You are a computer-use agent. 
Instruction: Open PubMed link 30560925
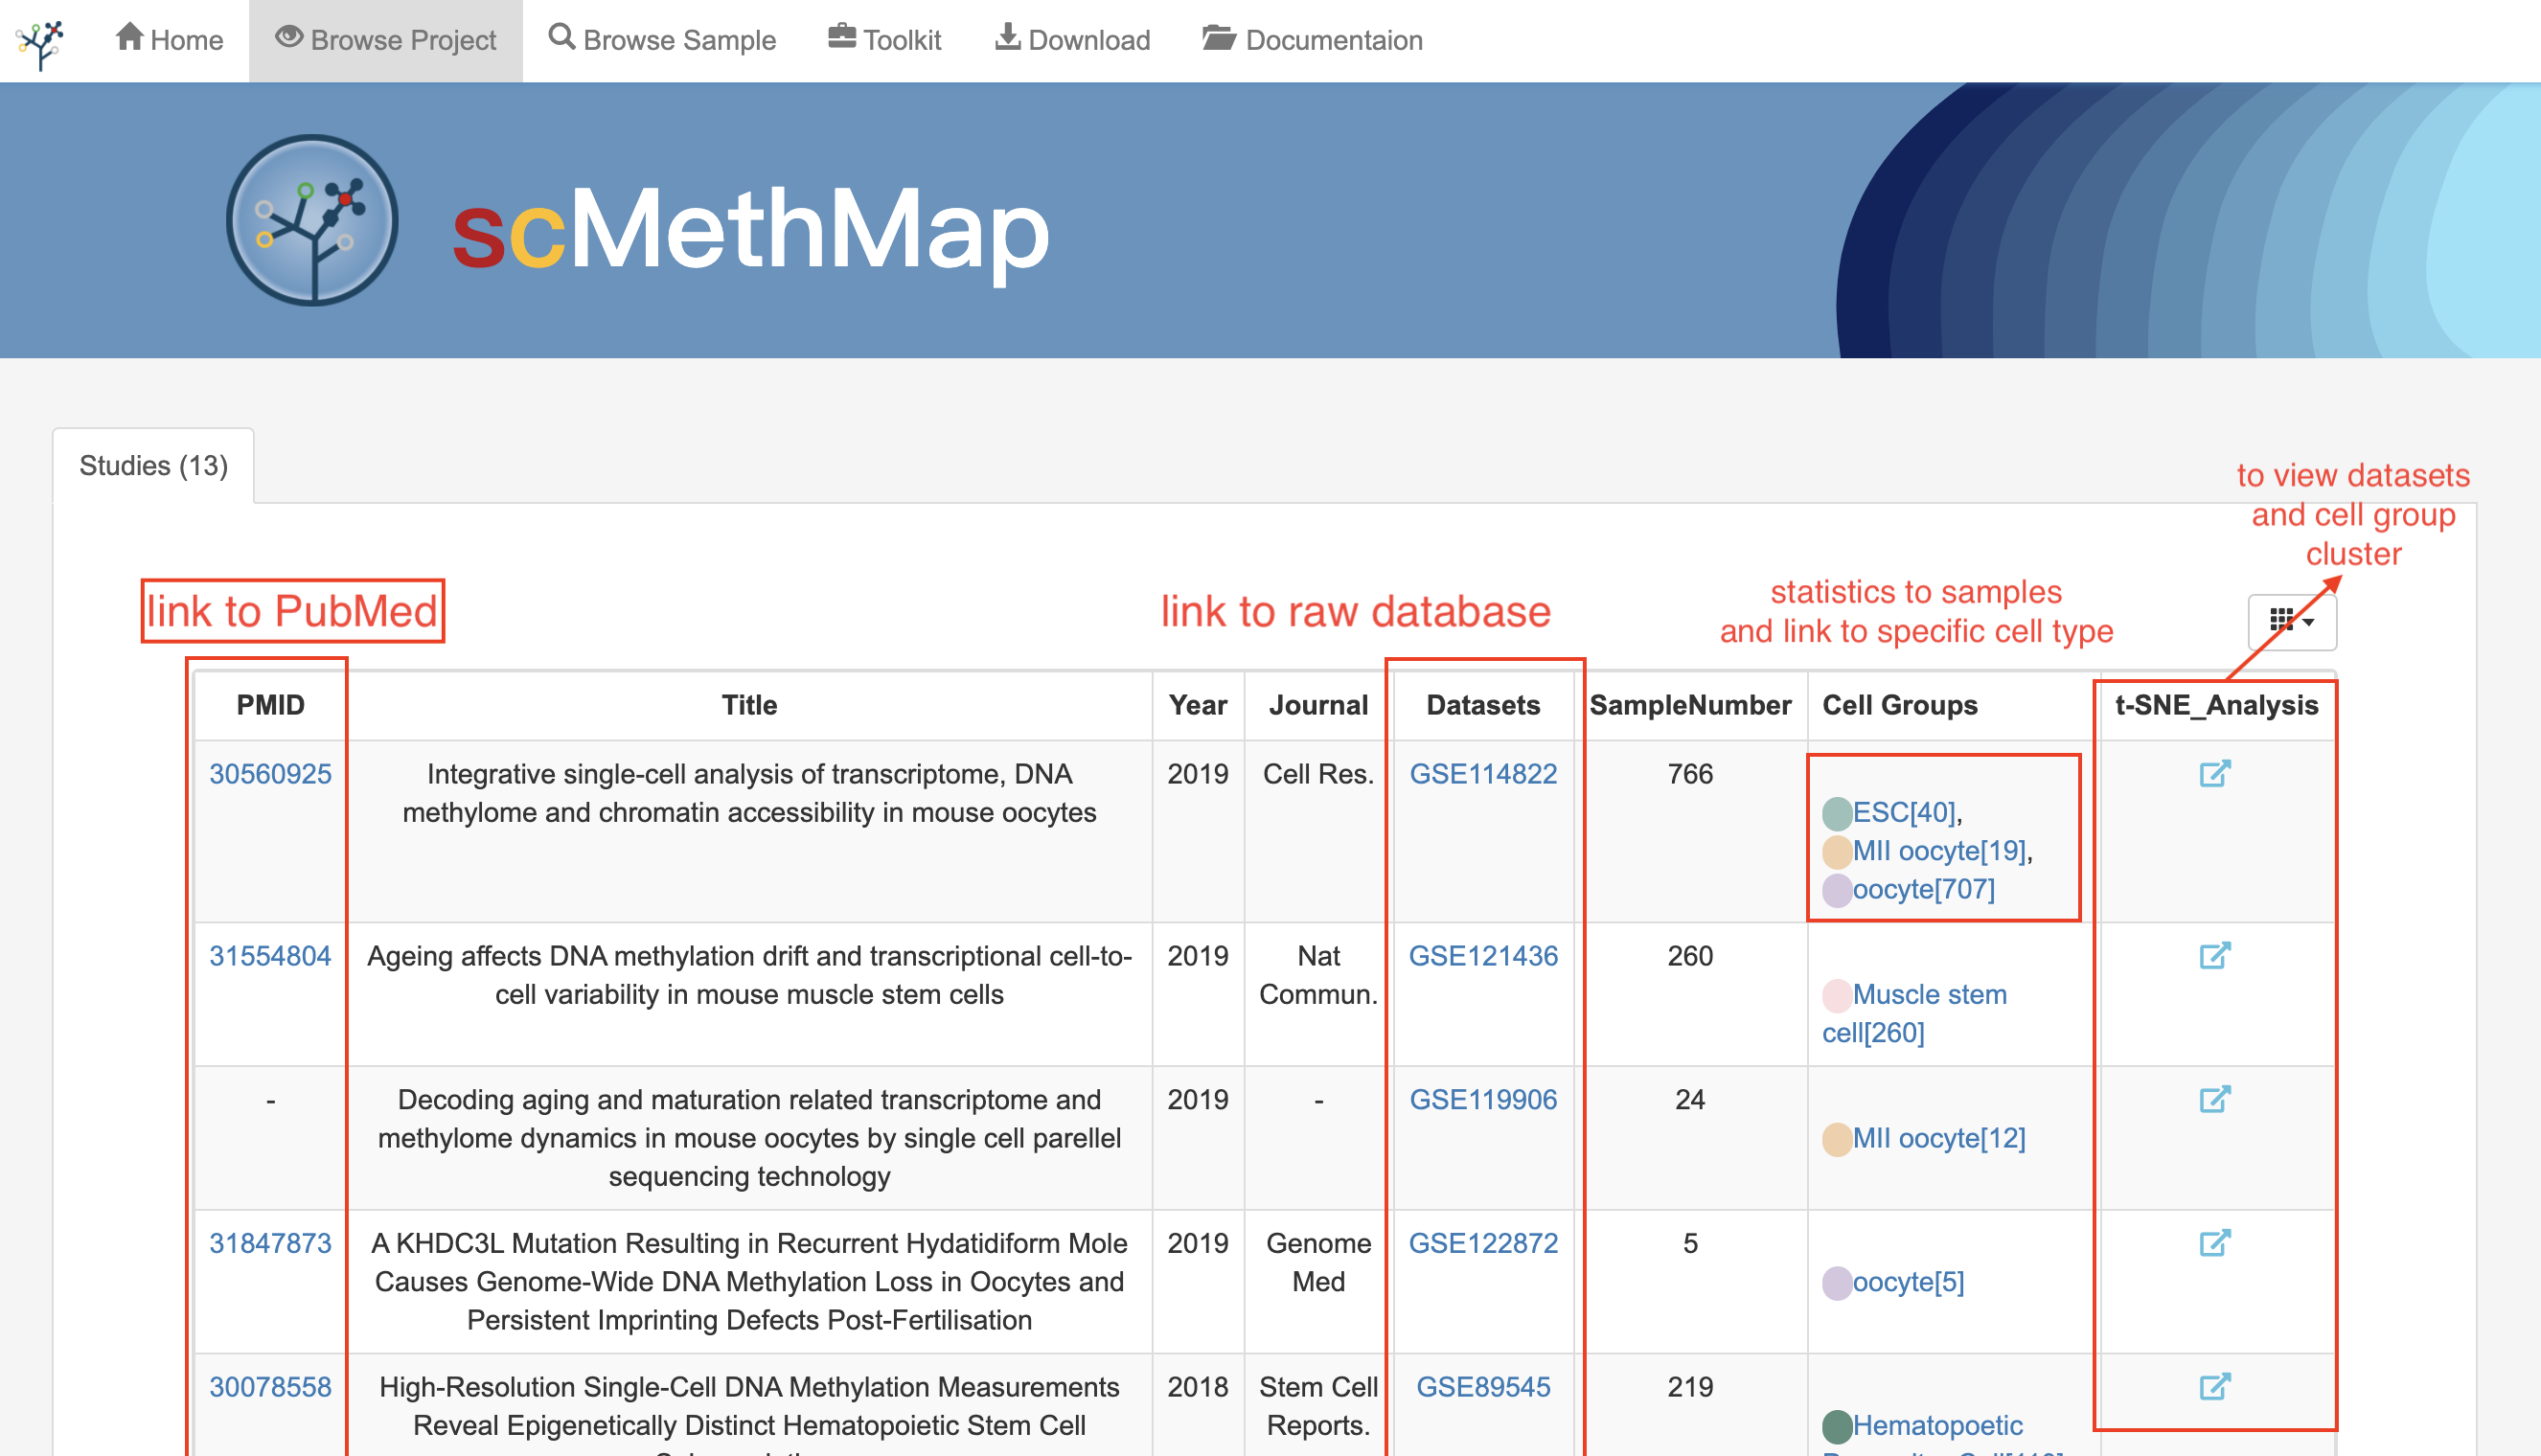(x=270, y=774)
